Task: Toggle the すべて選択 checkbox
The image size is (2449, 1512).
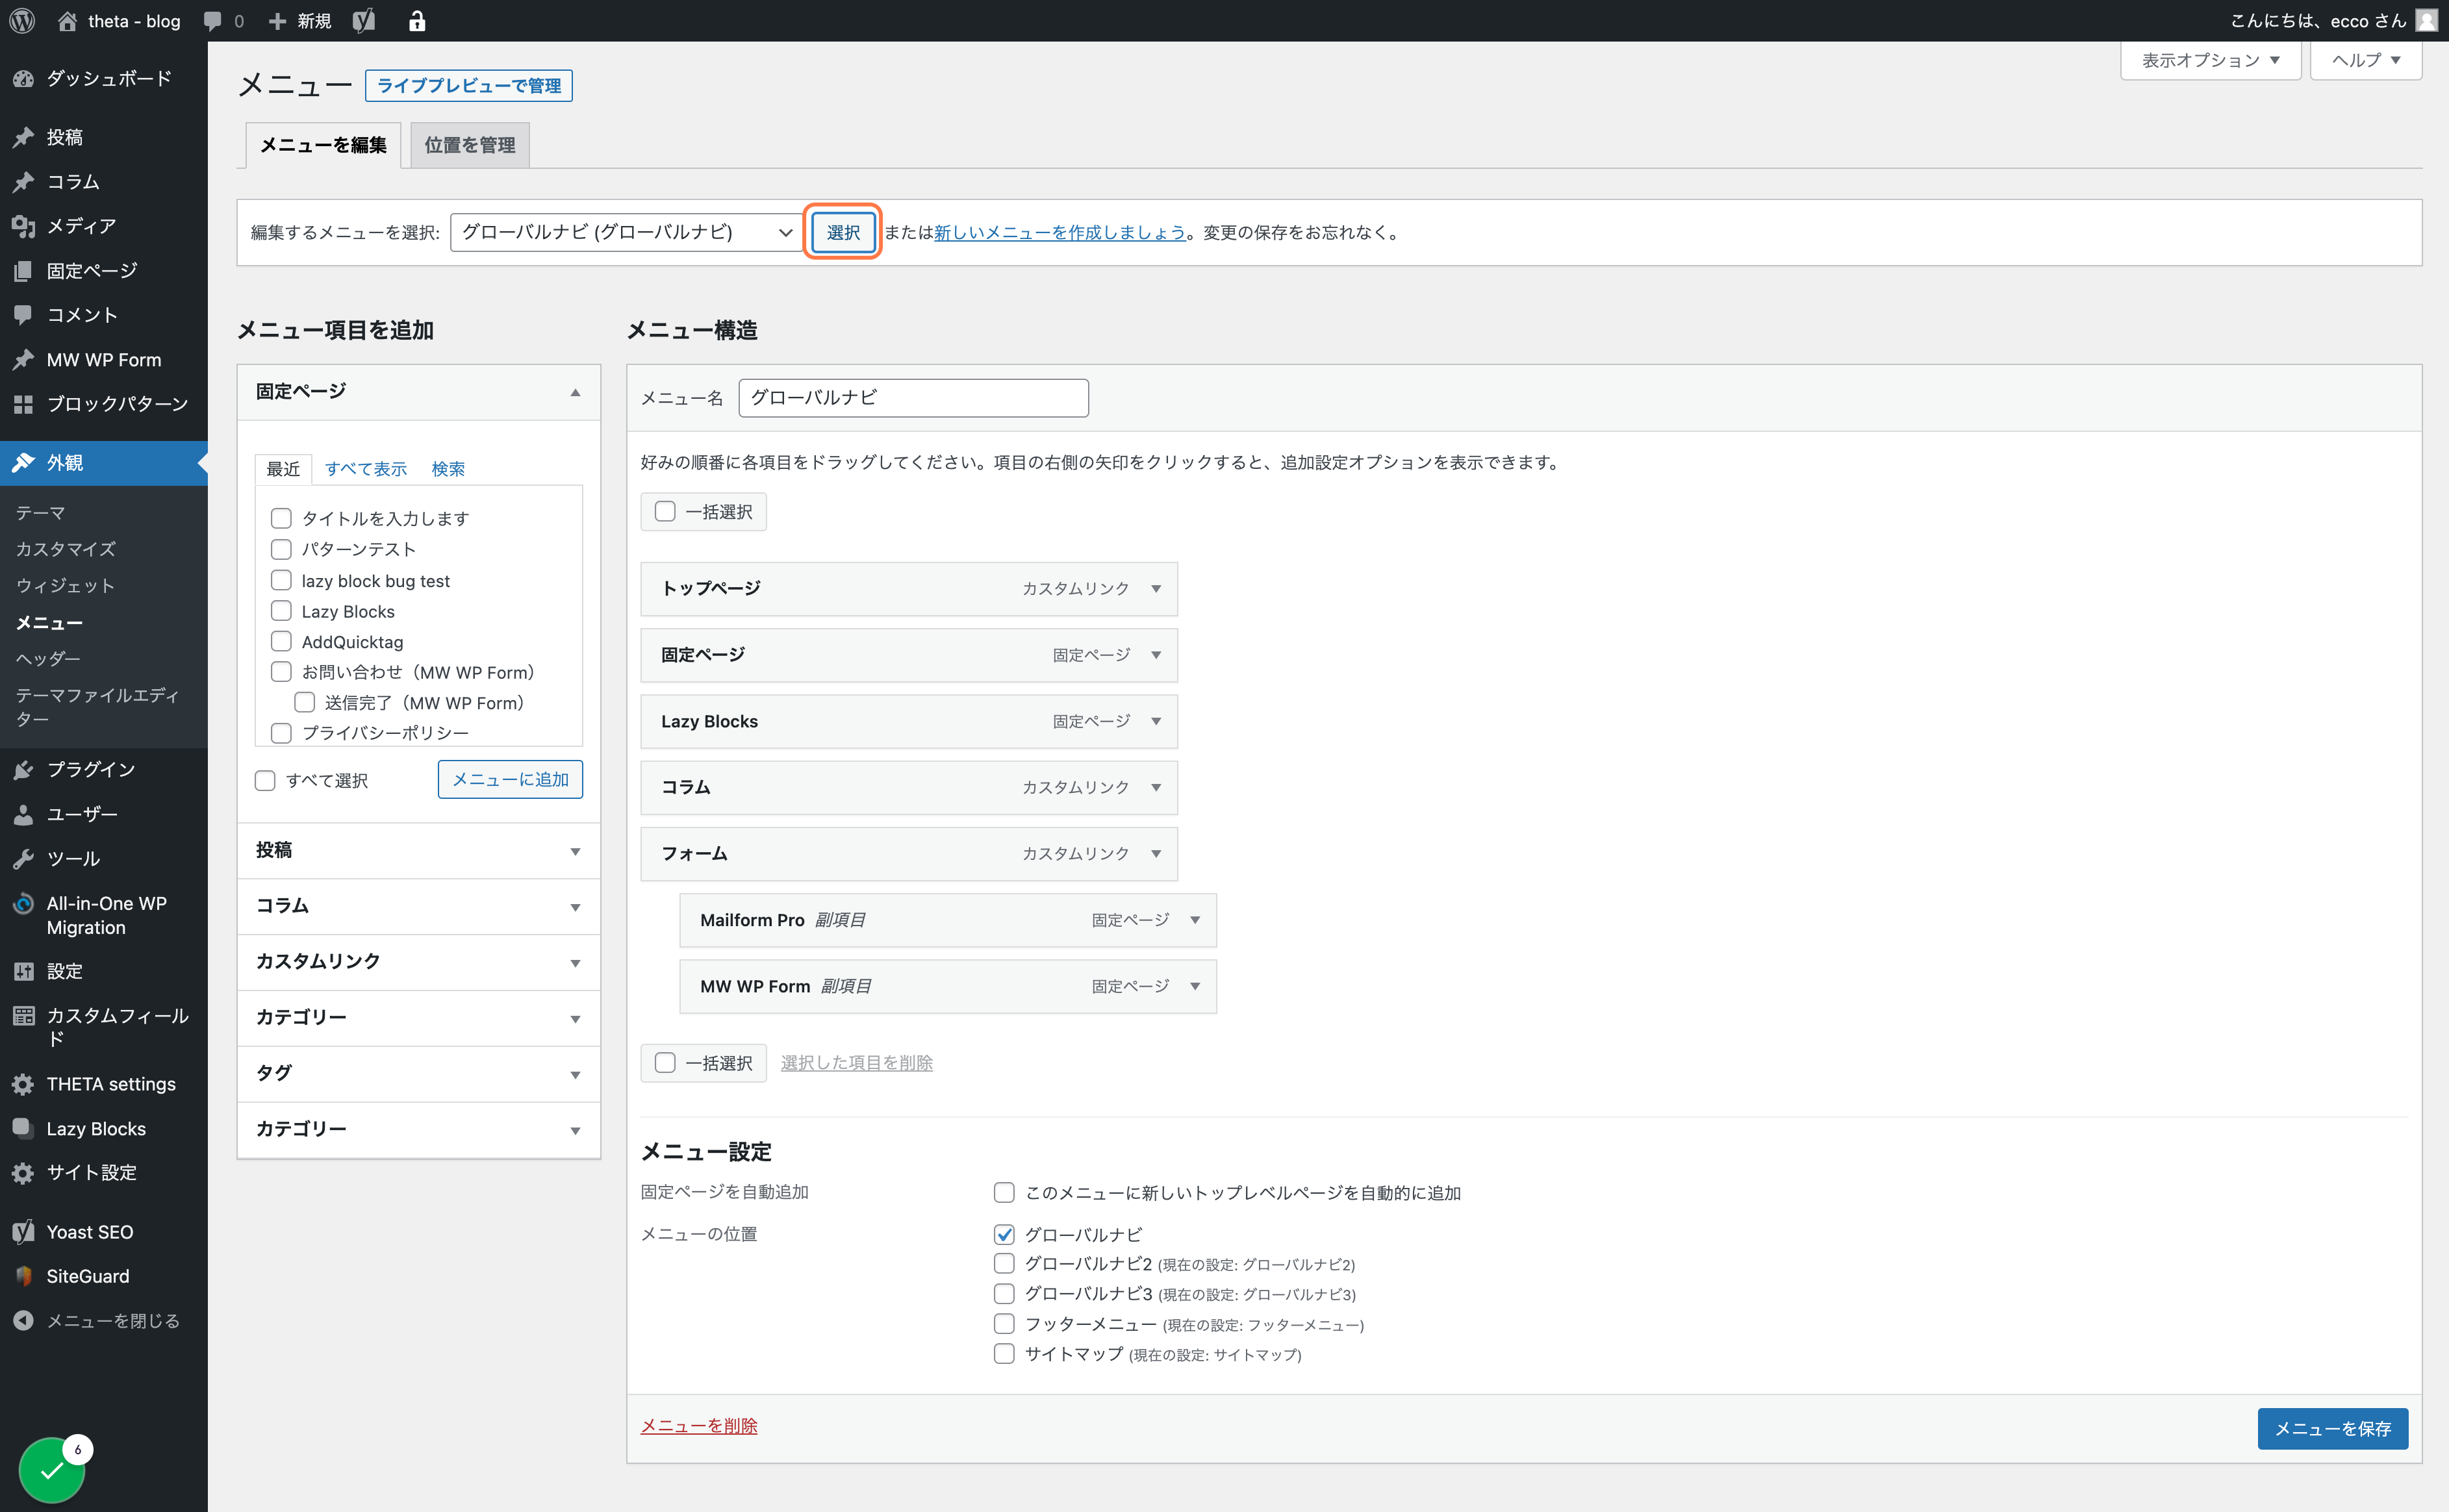Action: 265,780
